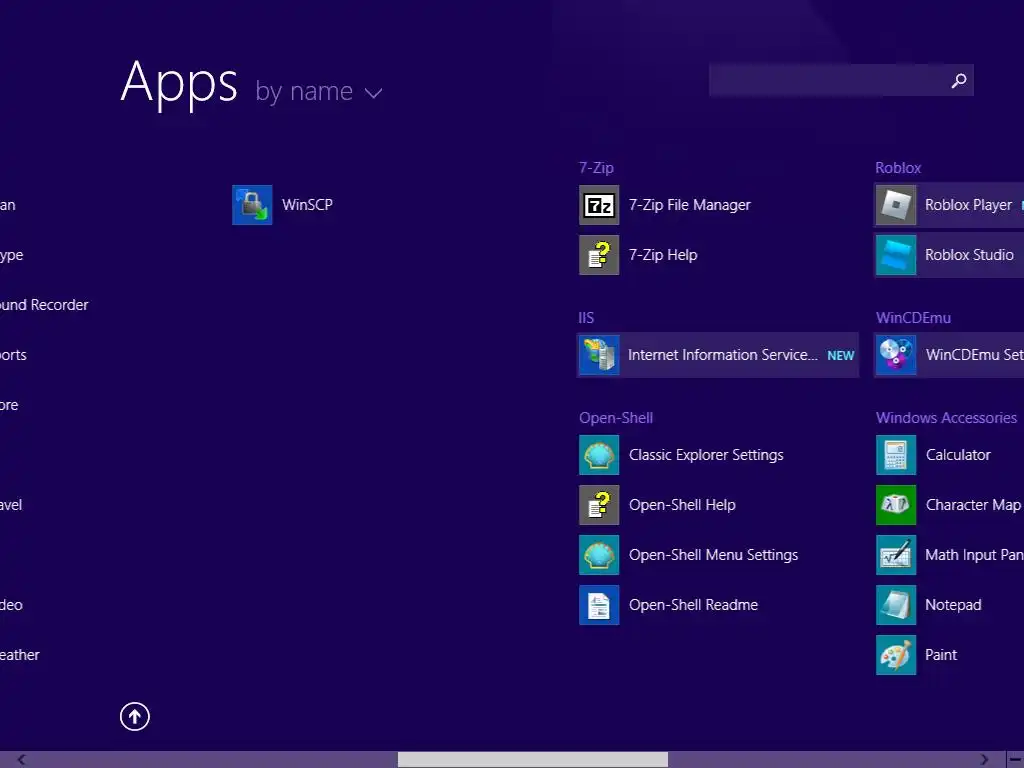Select the IIS group header
The image size is (1024, 768).
click(x=586, y=318)
